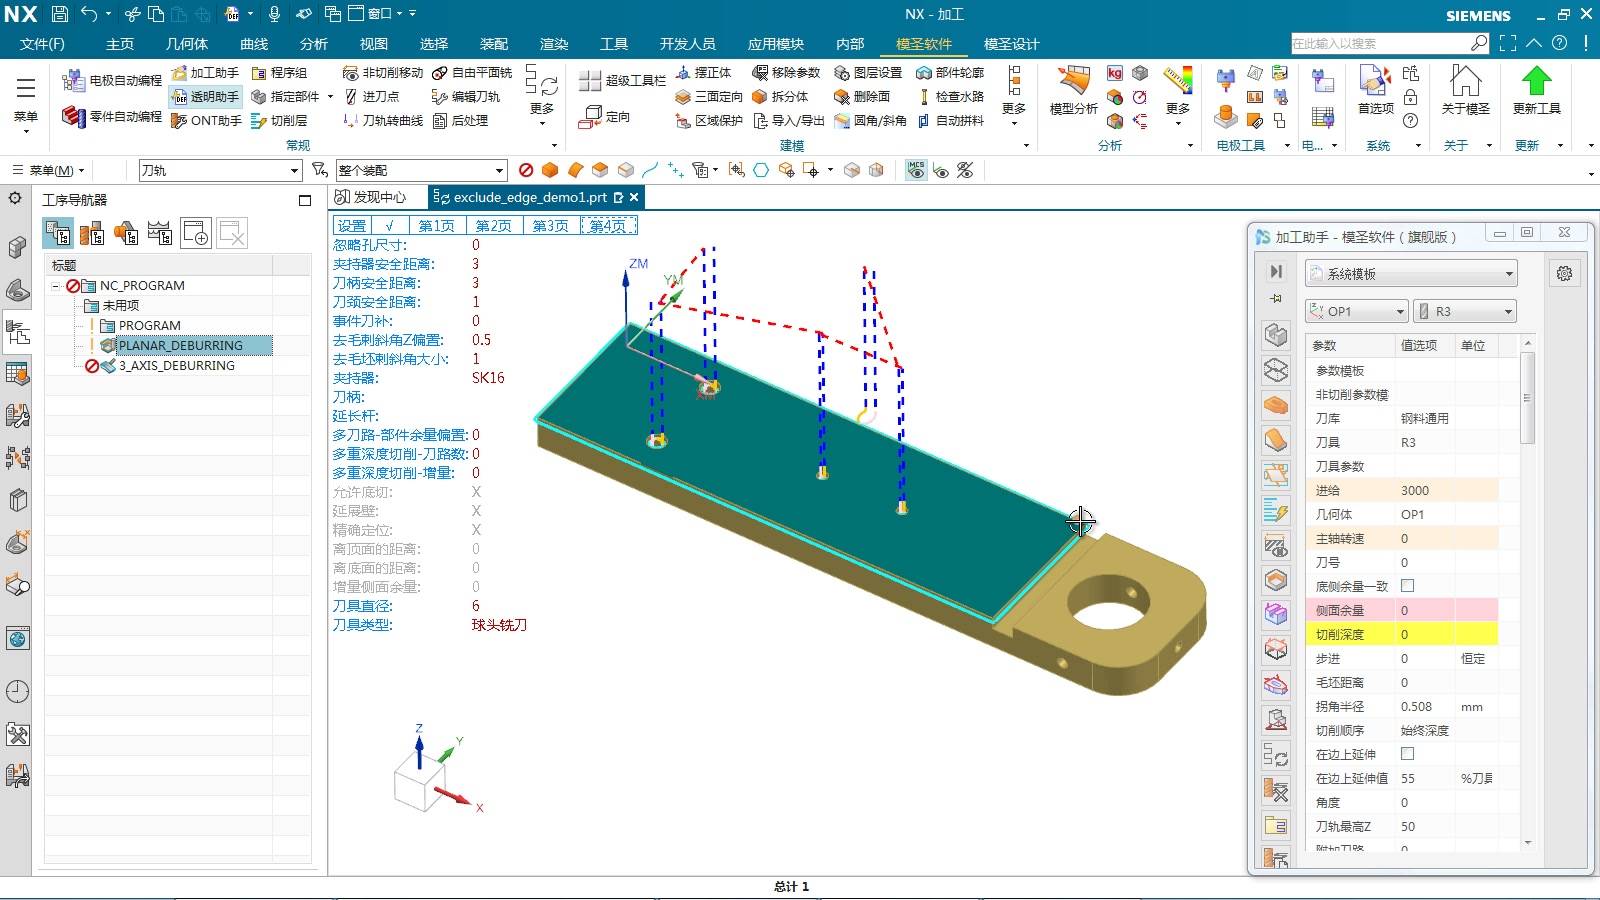Click 刀轨转曲线 tool
This screenshot has height=900, width=1600.
coord(383,121)
